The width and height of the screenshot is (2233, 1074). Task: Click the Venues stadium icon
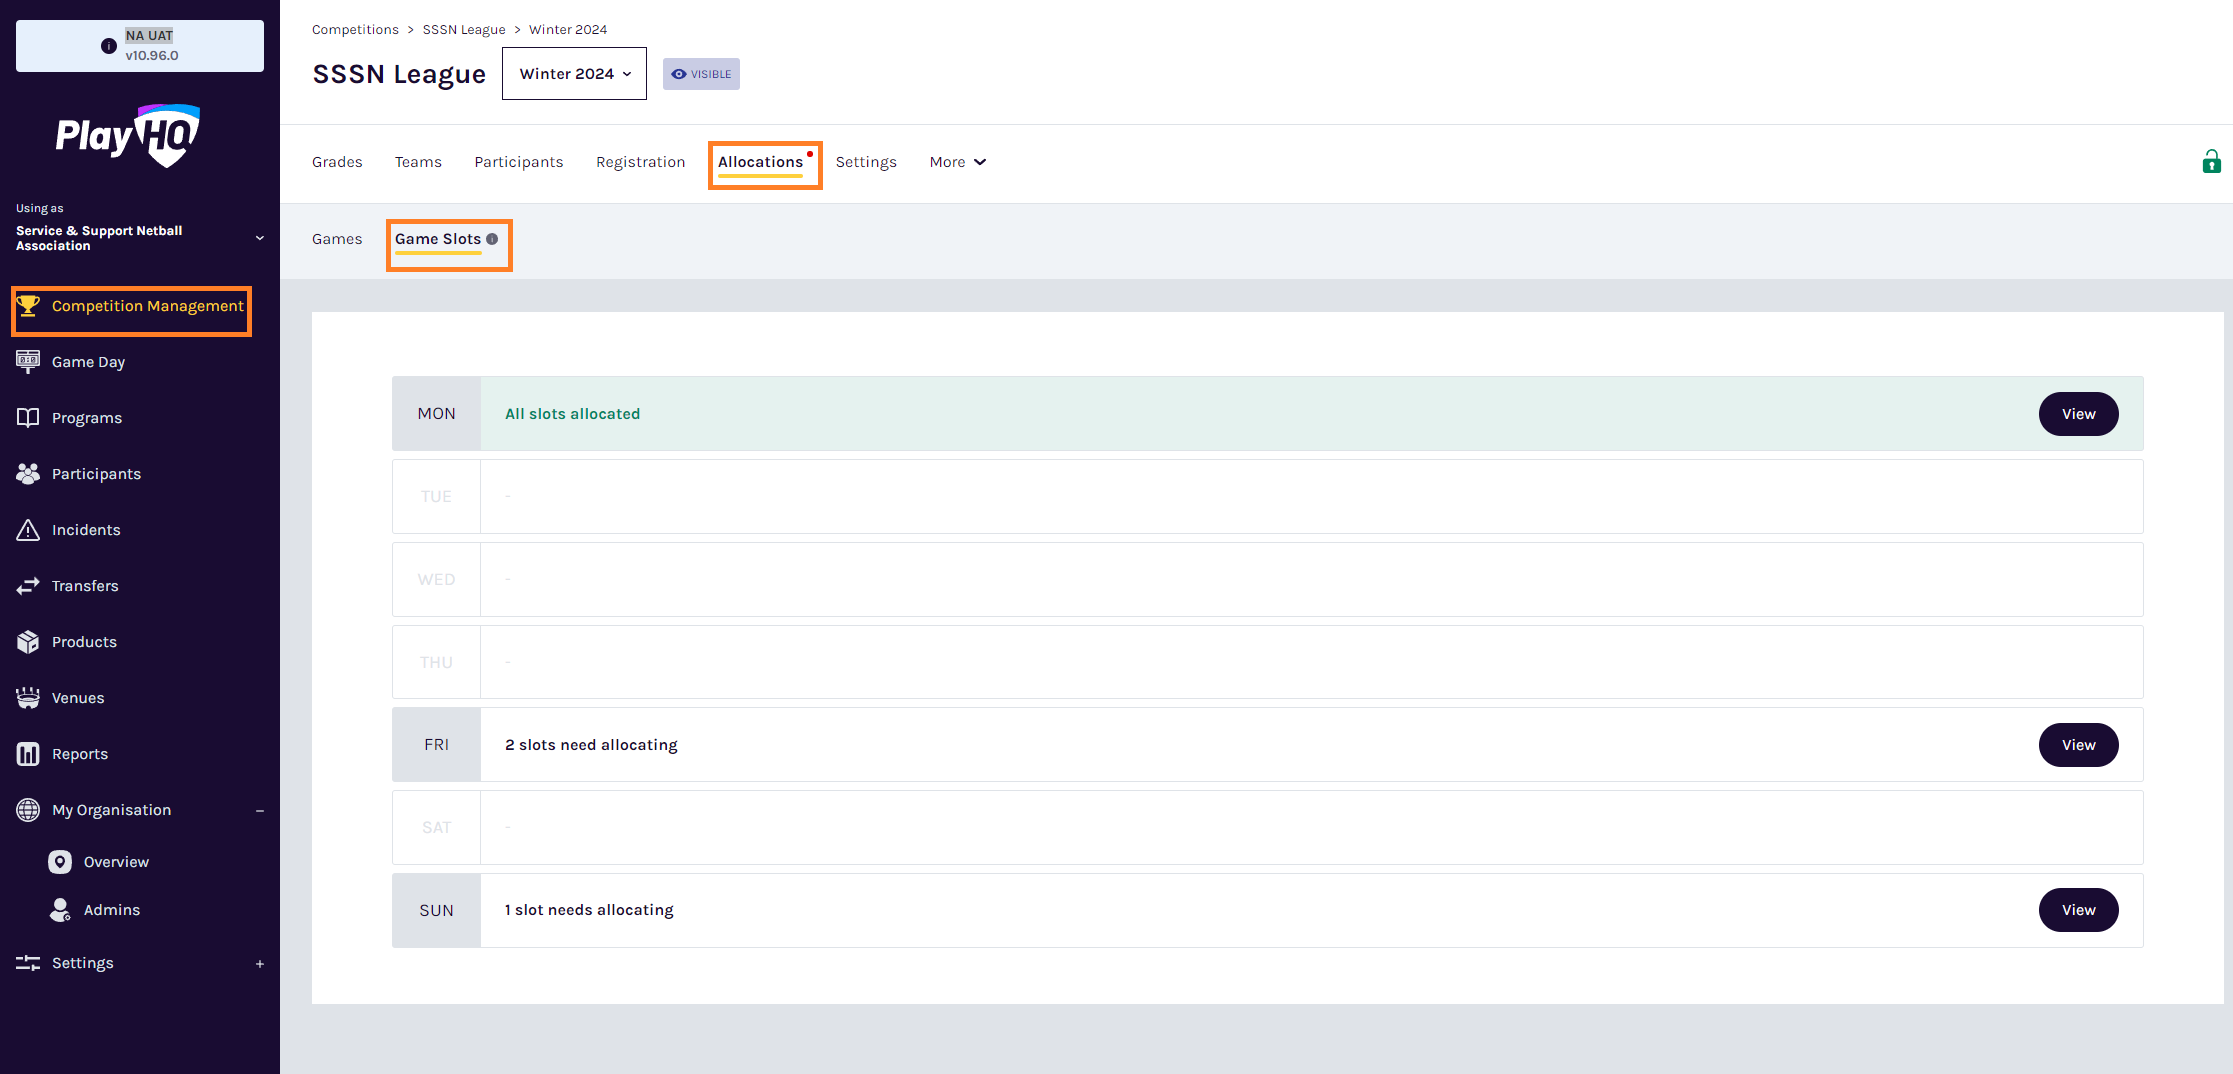[x=28, y=698]
